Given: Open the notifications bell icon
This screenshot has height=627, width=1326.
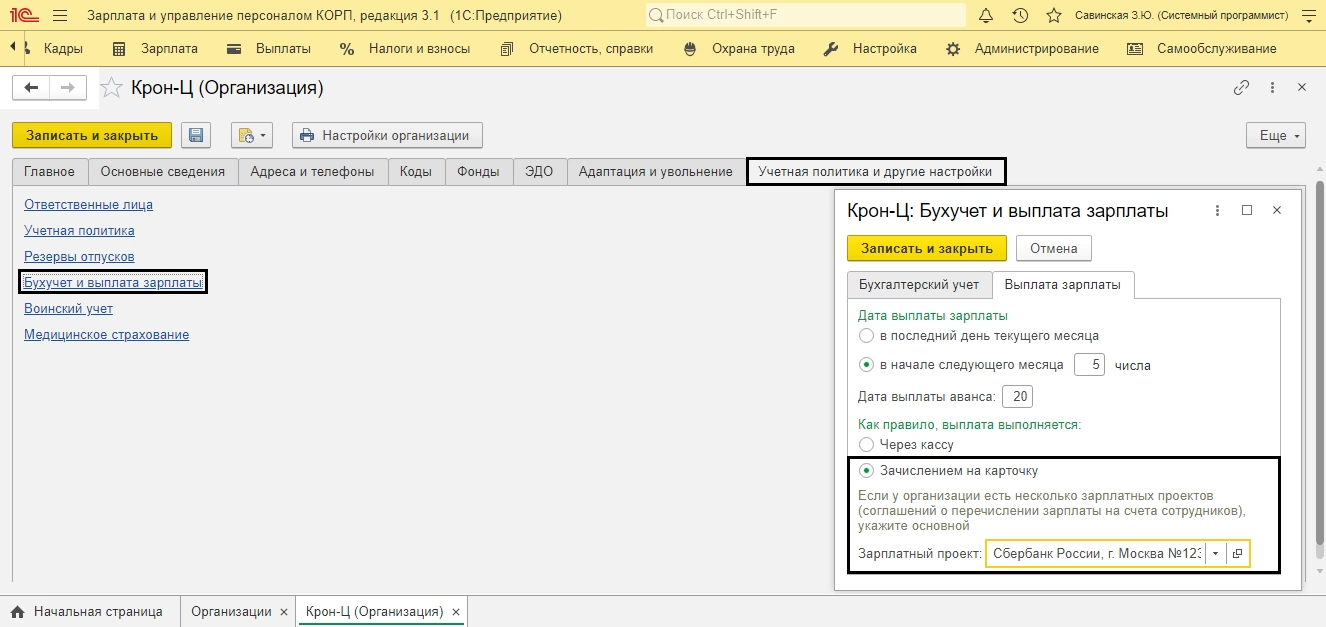Looking at the screenshot, I should pos(986,16).
